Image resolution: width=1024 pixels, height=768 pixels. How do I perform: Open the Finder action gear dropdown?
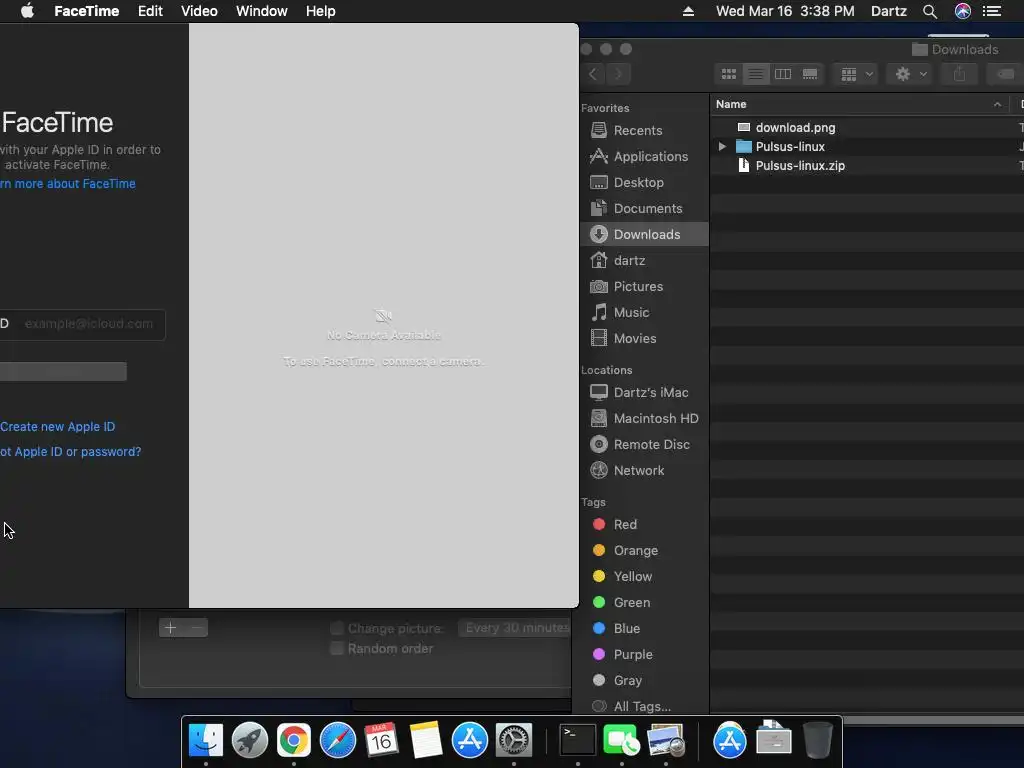(911, 74)
